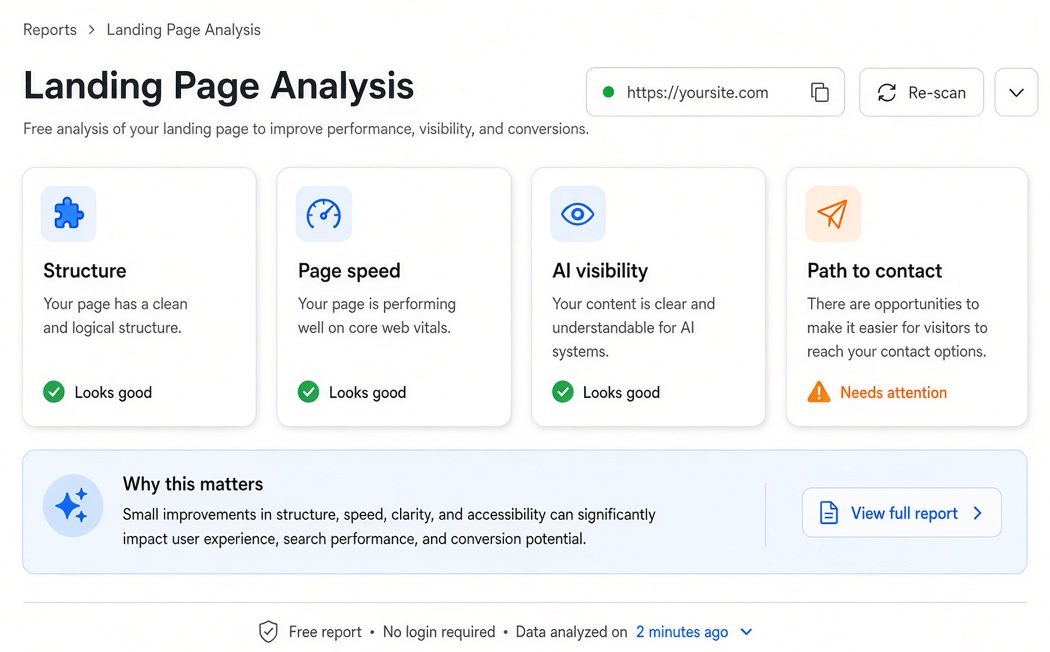Viewport: 1050px width, 652px height.
Task: Click the green check in Page speed card
Action: pyautogui.click(x=308, y=392)
